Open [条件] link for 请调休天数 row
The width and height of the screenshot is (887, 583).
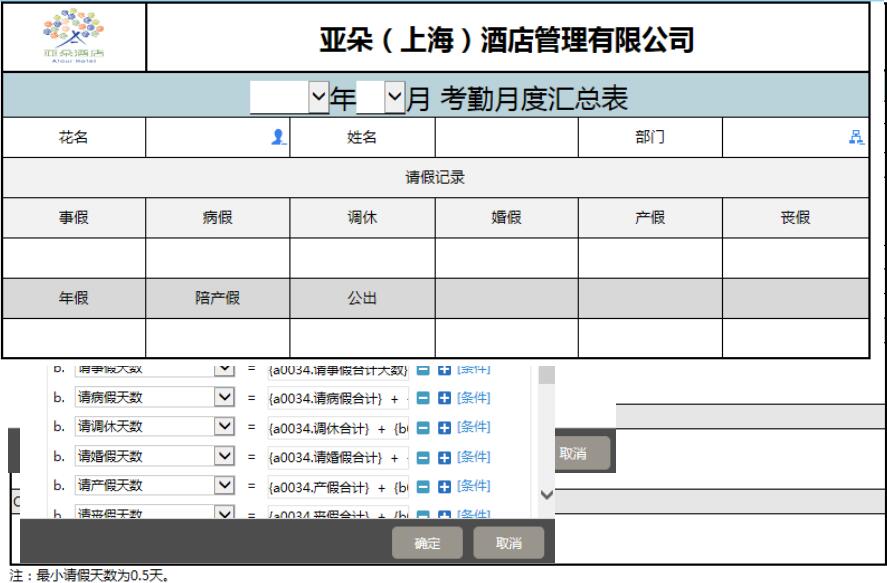[473, 427]
